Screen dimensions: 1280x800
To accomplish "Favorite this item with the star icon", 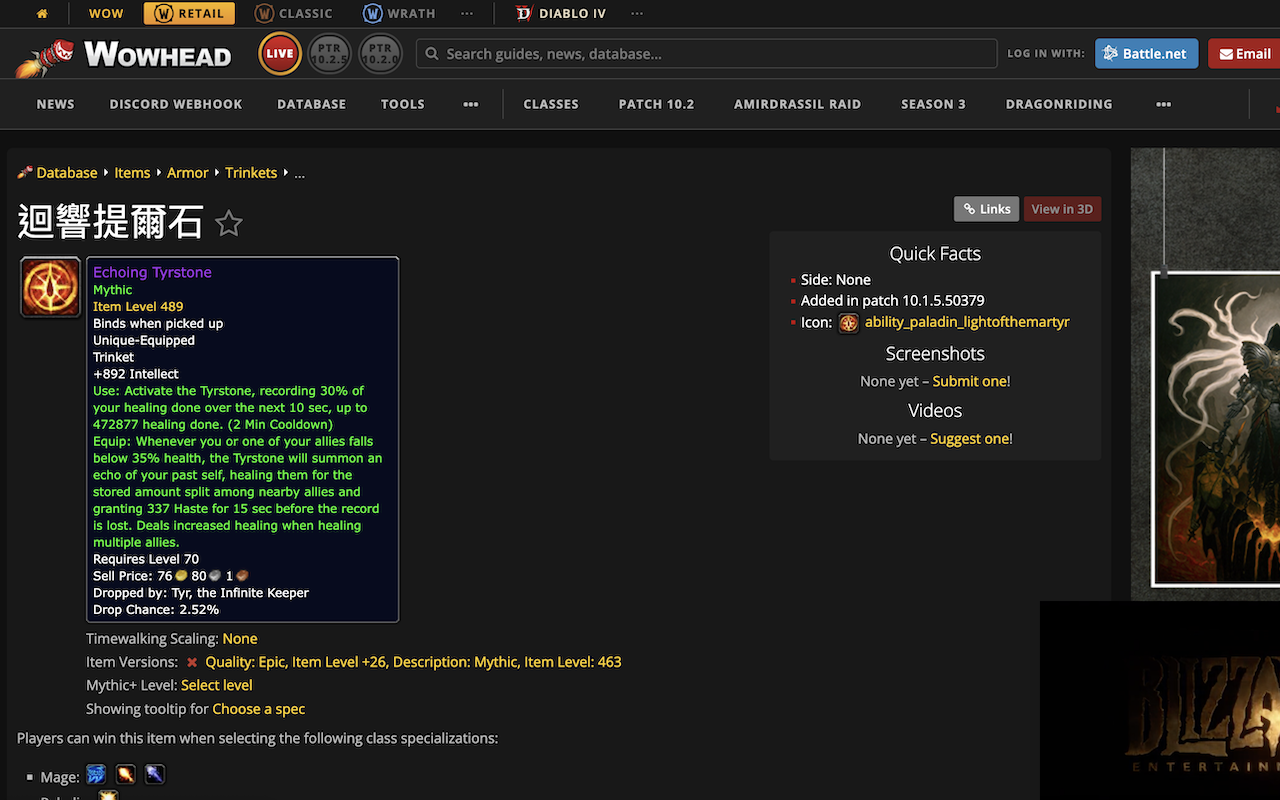I will pyautogui.click(x=229, y=224).
